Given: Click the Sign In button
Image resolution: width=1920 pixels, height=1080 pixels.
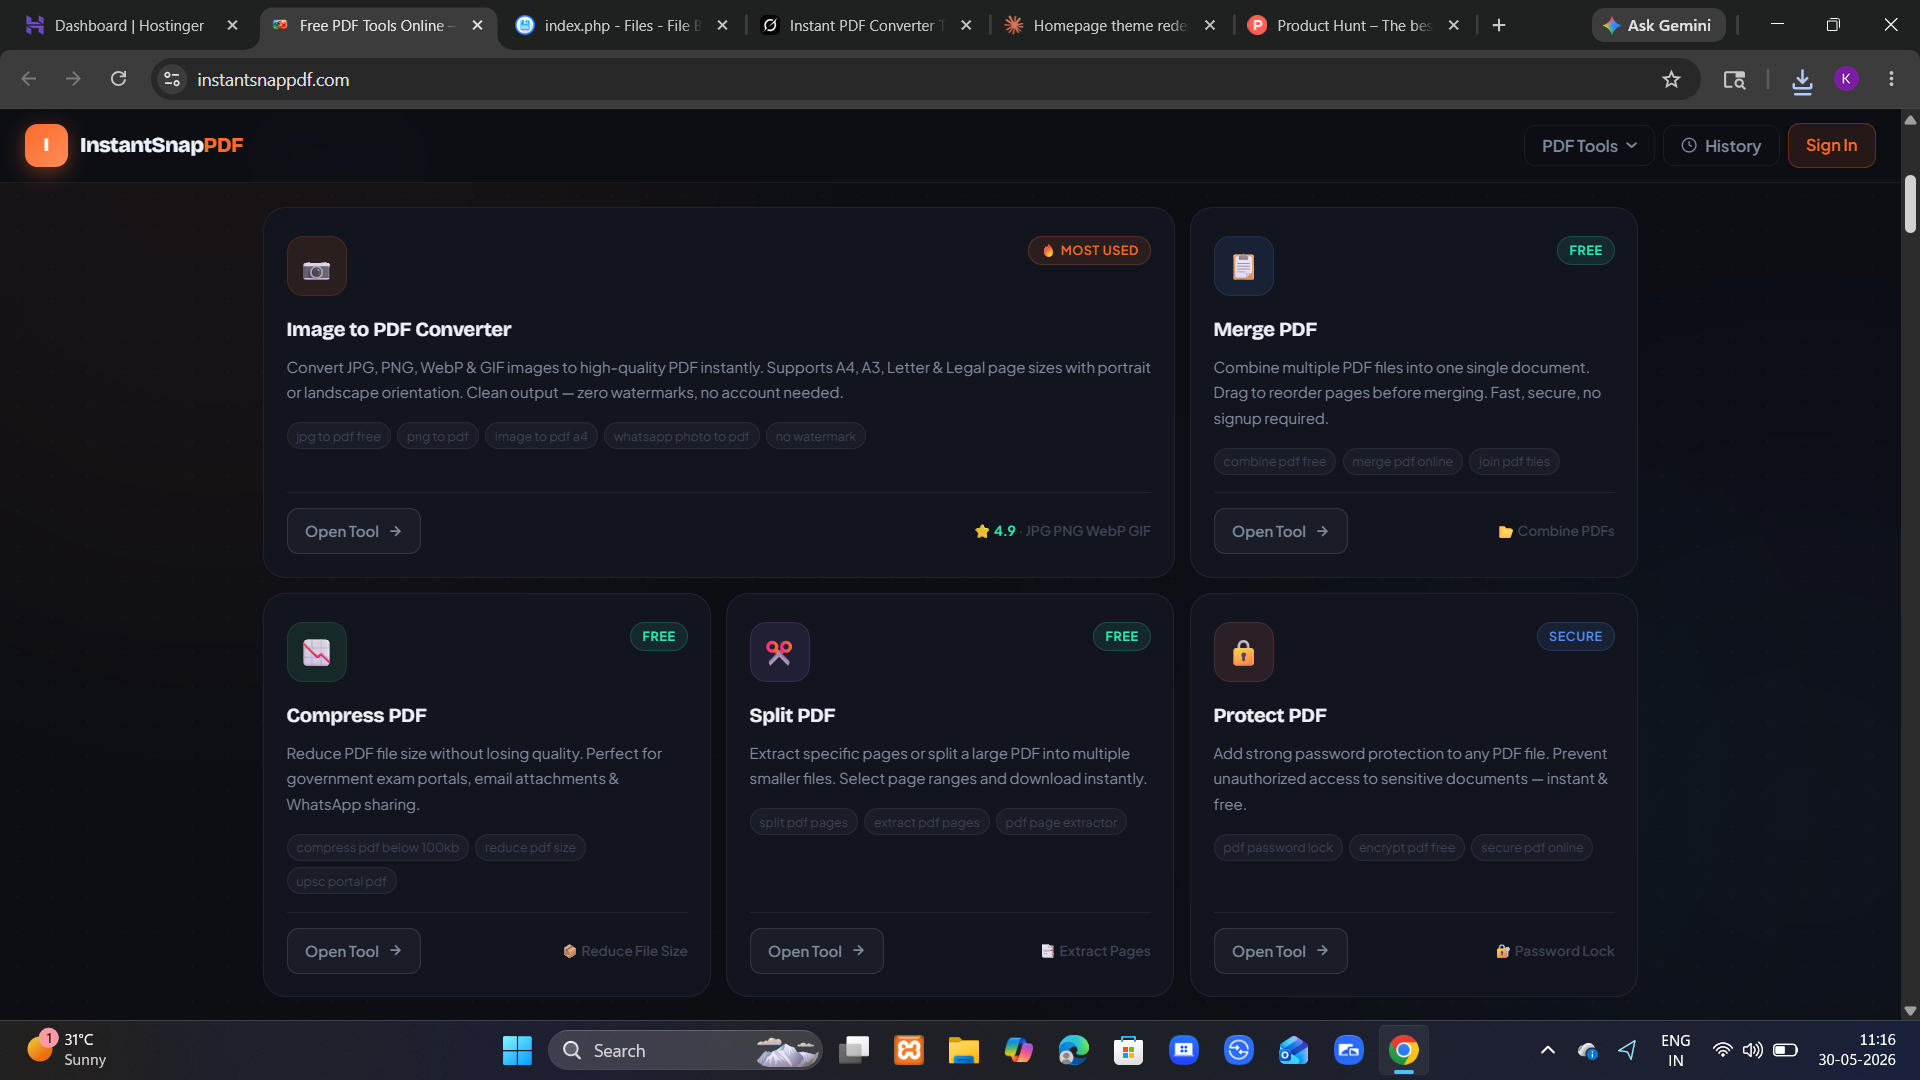Looking at the screenshot, I should pyautogui.click(x=1831, y=146).
